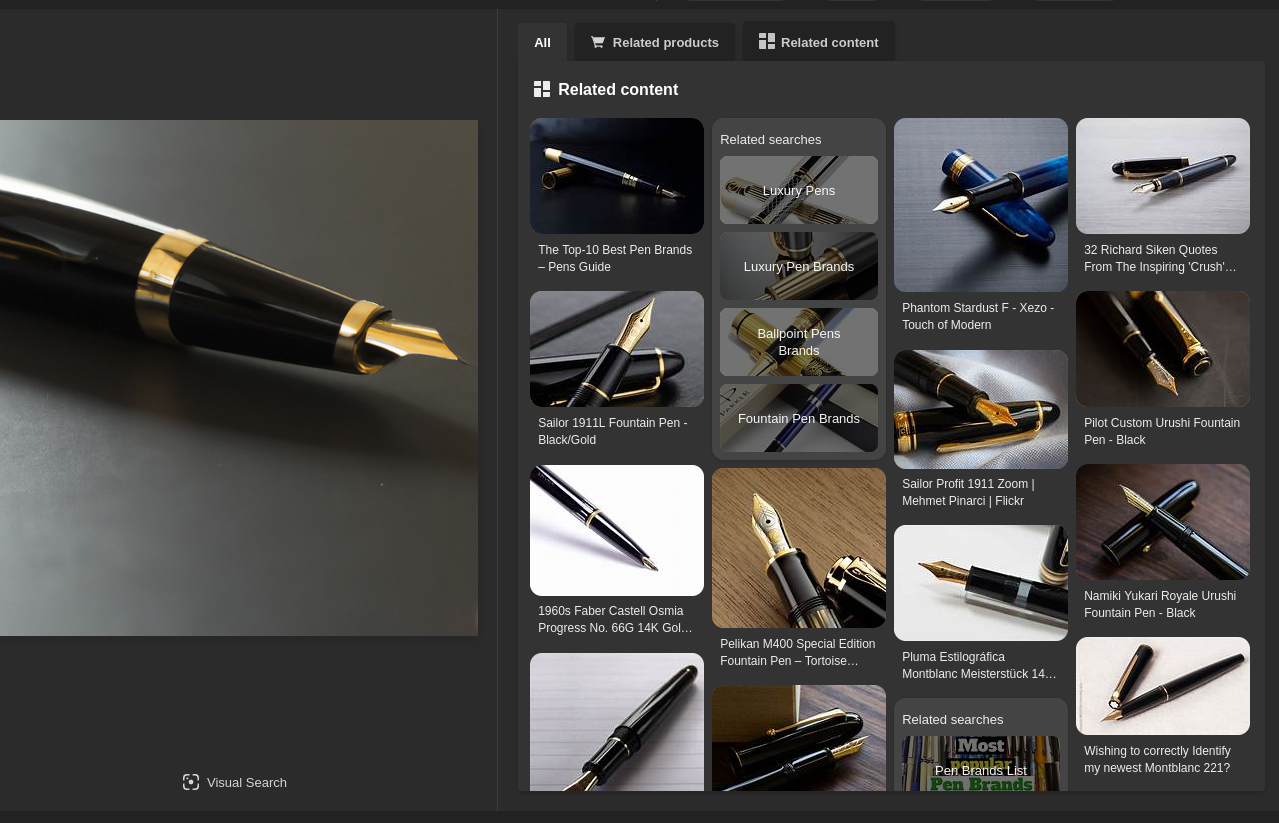Click the Related products cart icon
This screenshot has height=823, width=1279.
click(x=598, y=42)
